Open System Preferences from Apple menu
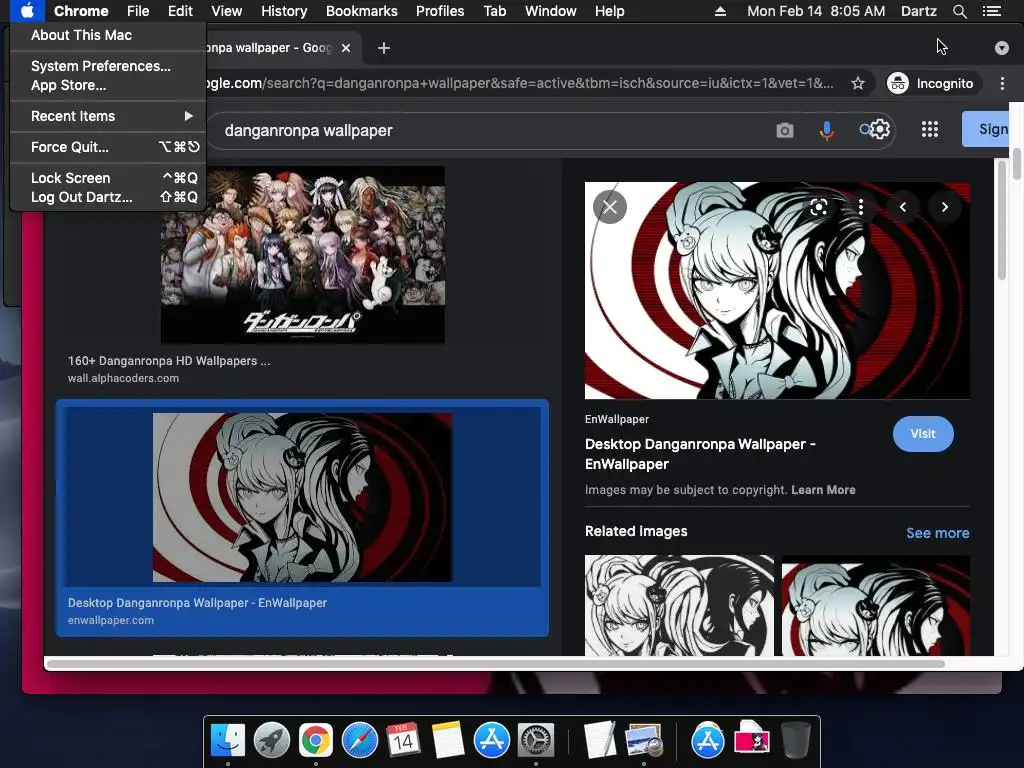Viewport: 1024px width, 768px height. pos(101,66)
